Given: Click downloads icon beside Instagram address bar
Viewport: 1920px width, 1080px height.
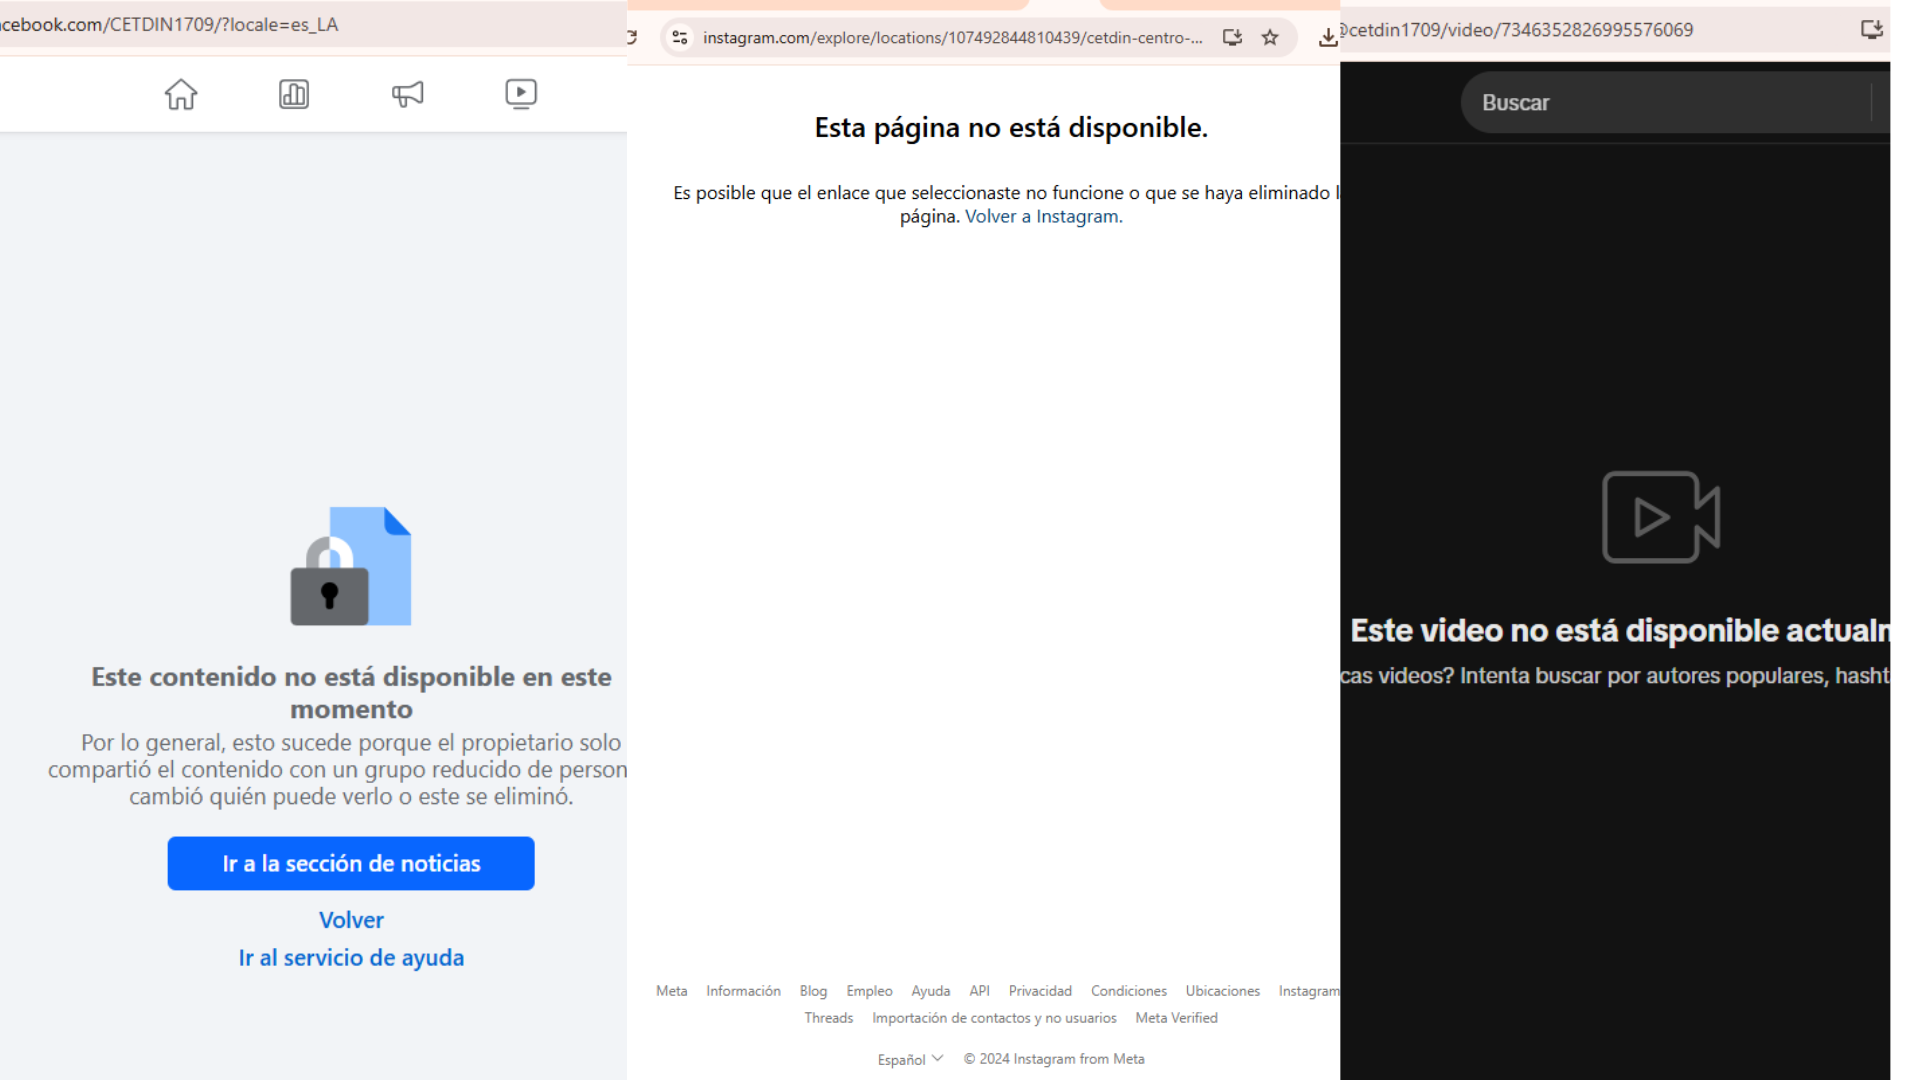Looking at the screenshot, I should point(1327,38).
